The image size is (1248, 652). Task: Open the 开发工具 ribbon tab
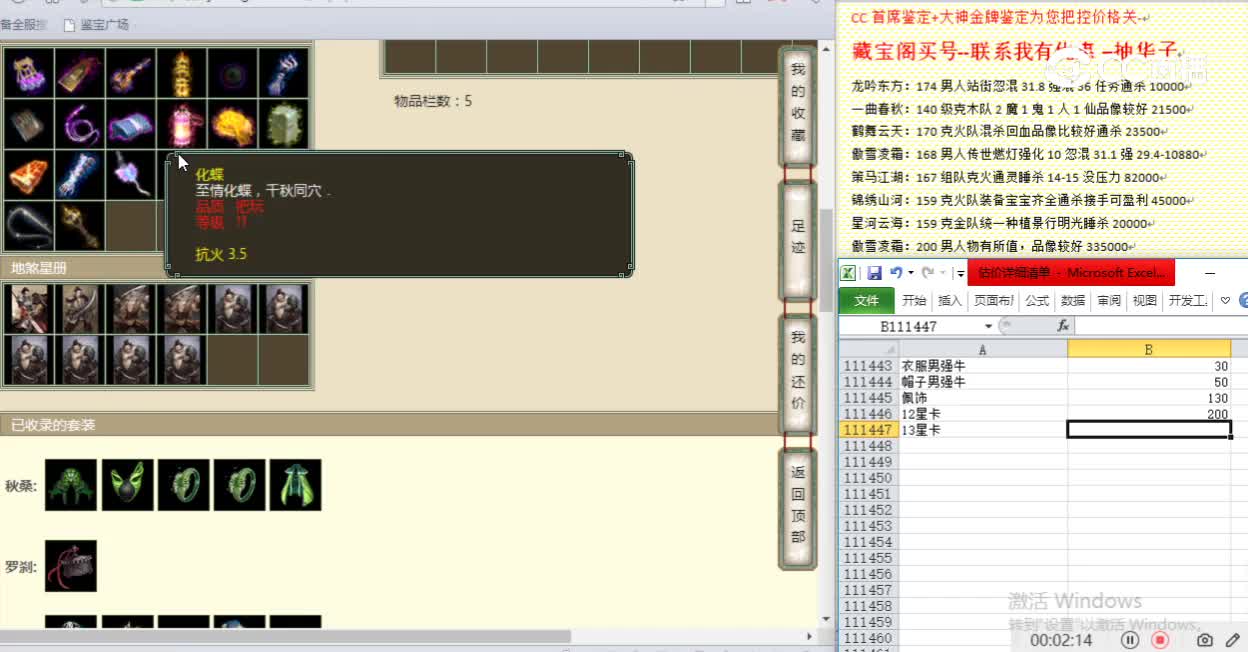[1188, 301]
